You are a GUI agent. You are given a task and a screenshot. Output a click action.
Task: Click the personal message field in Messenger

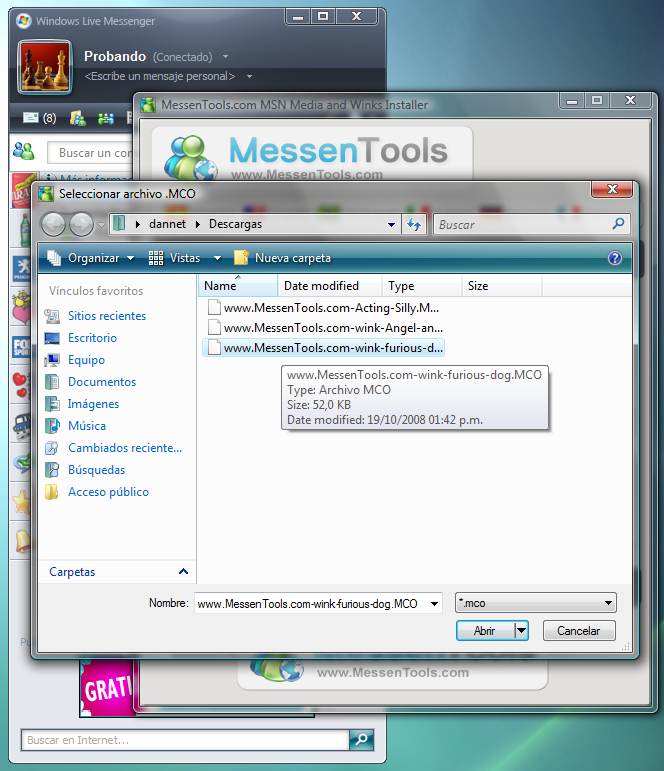(x=159, y=76)
